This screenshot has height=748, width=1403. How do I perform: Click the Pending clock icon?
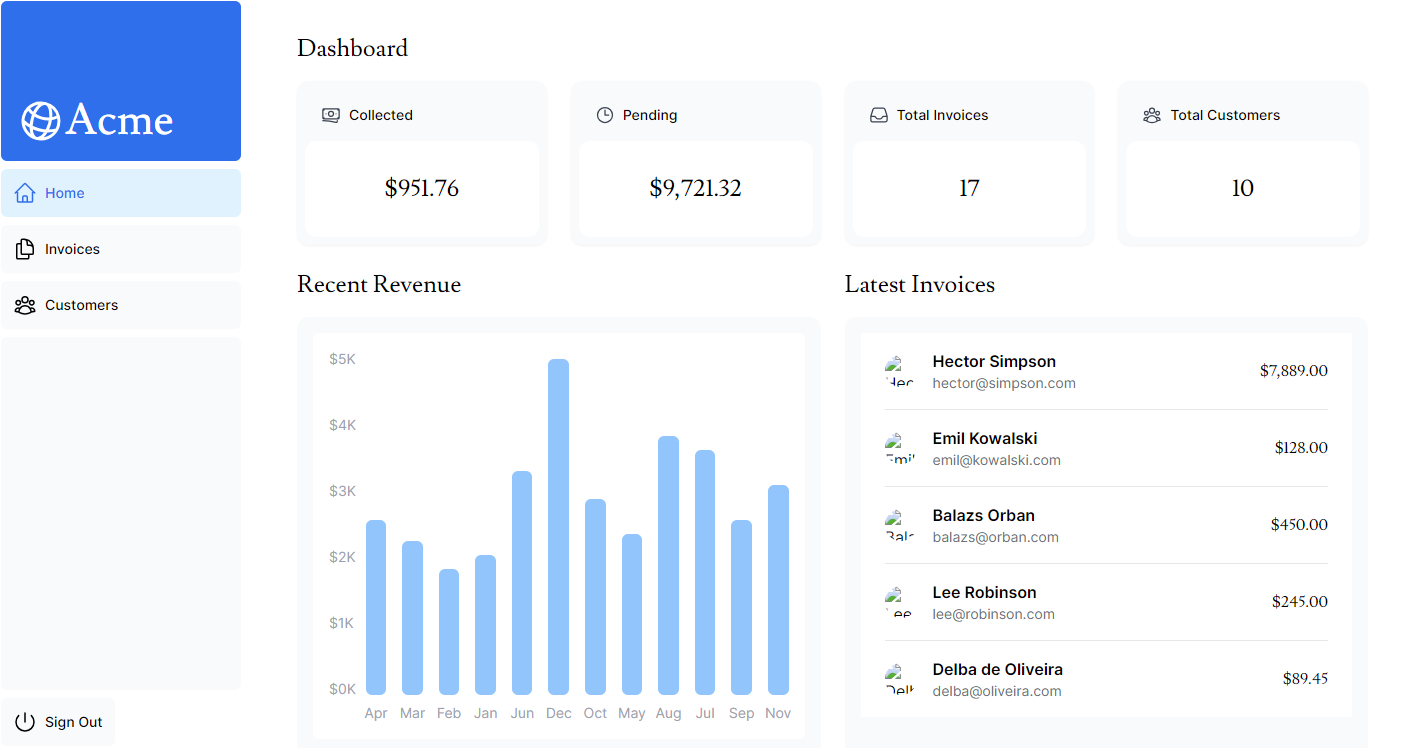click(x=605, y=115)
